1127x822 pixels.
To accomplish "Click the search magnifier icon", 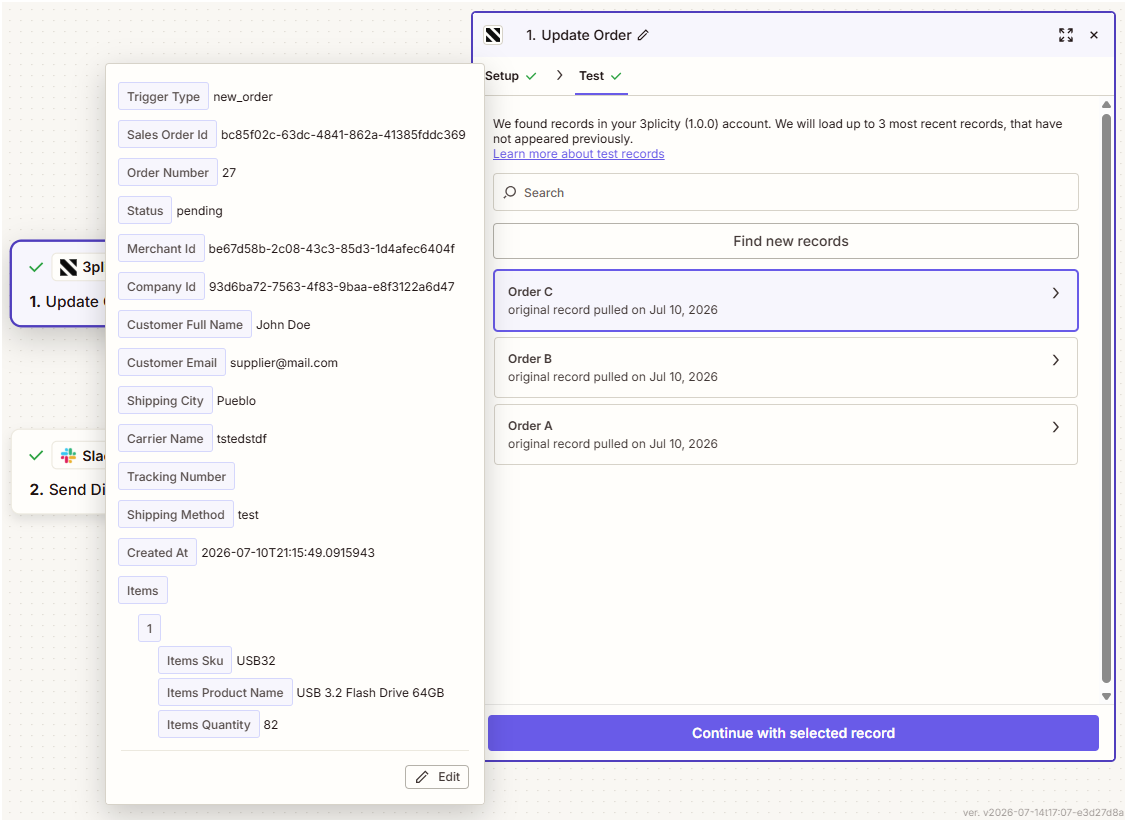I will point(510,192).
